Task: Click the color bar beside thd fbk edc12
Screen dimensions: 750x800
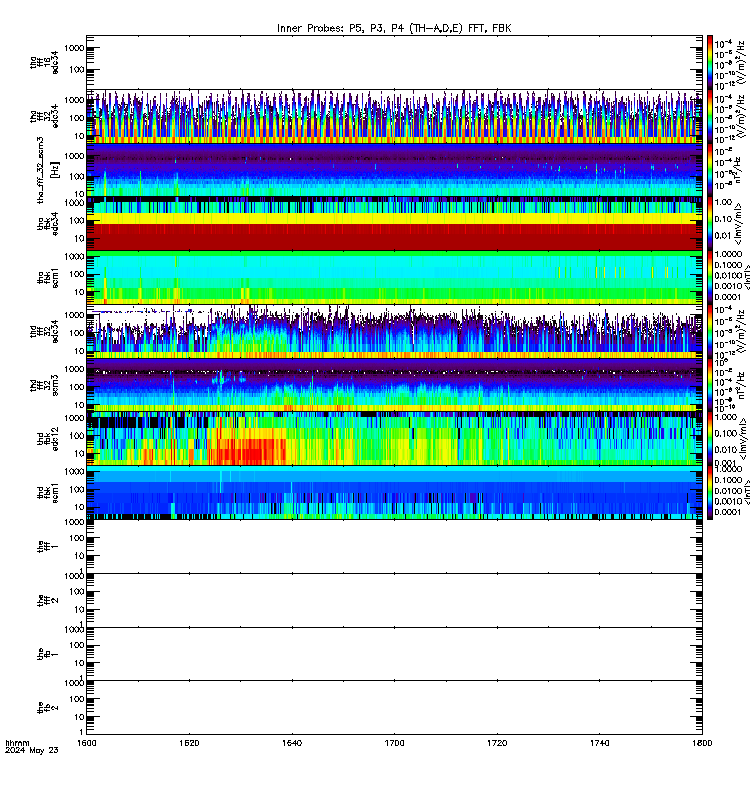Action: 710,439
